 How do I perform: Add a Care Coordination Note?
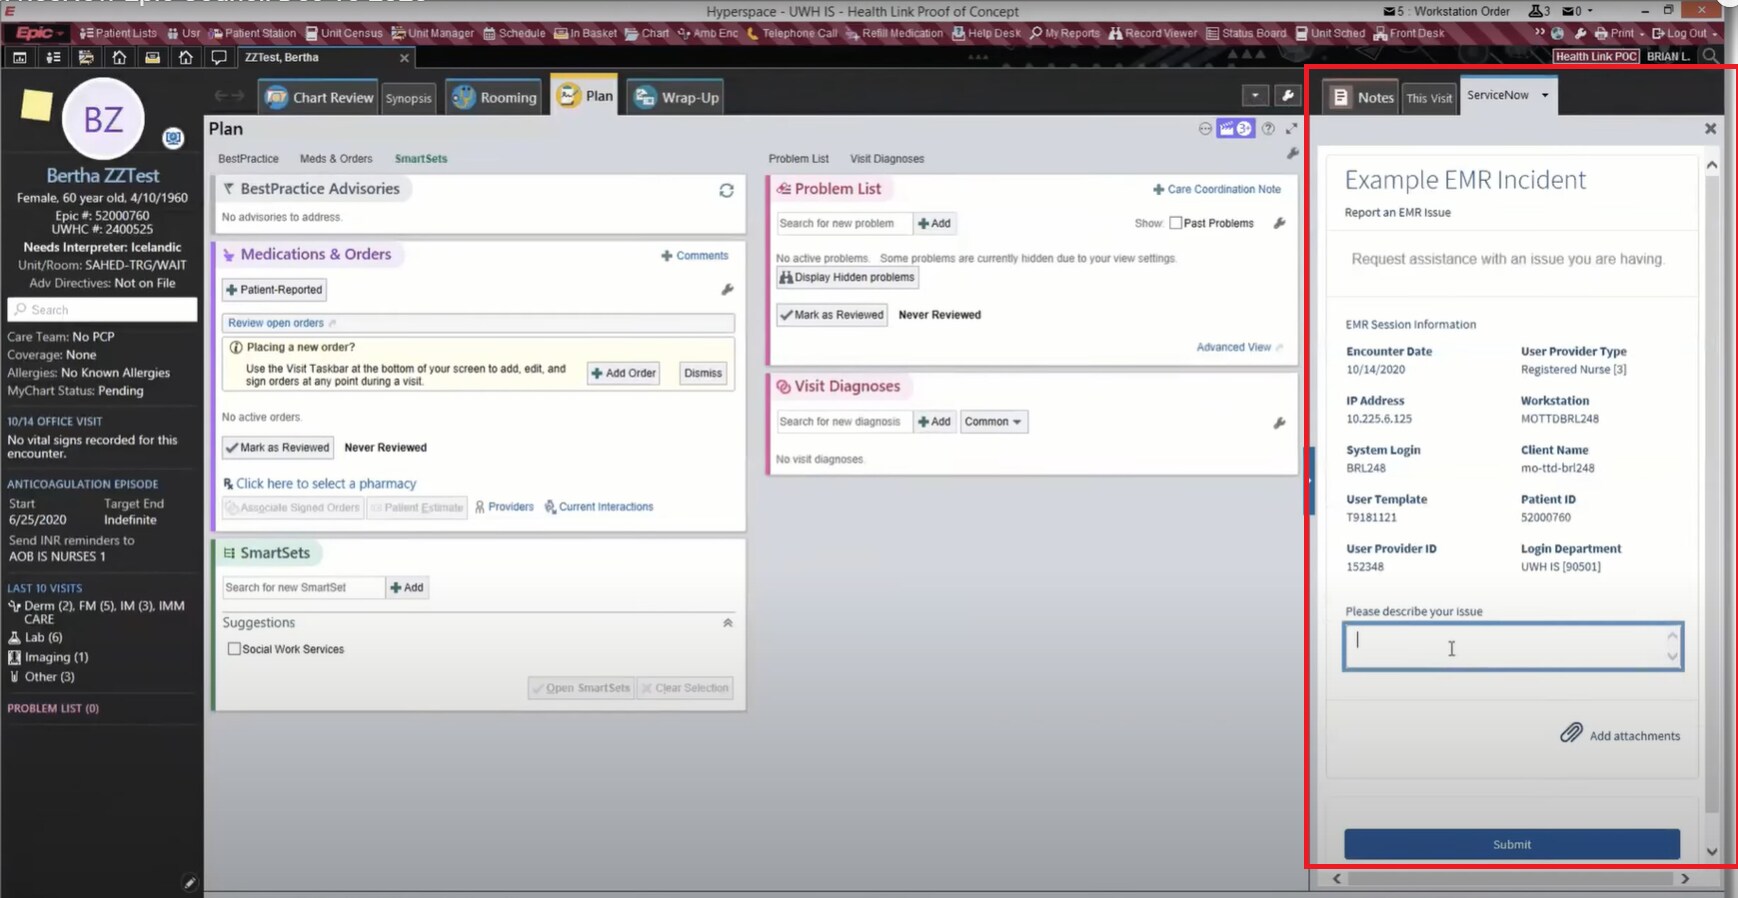click(x=1217, y=189)
